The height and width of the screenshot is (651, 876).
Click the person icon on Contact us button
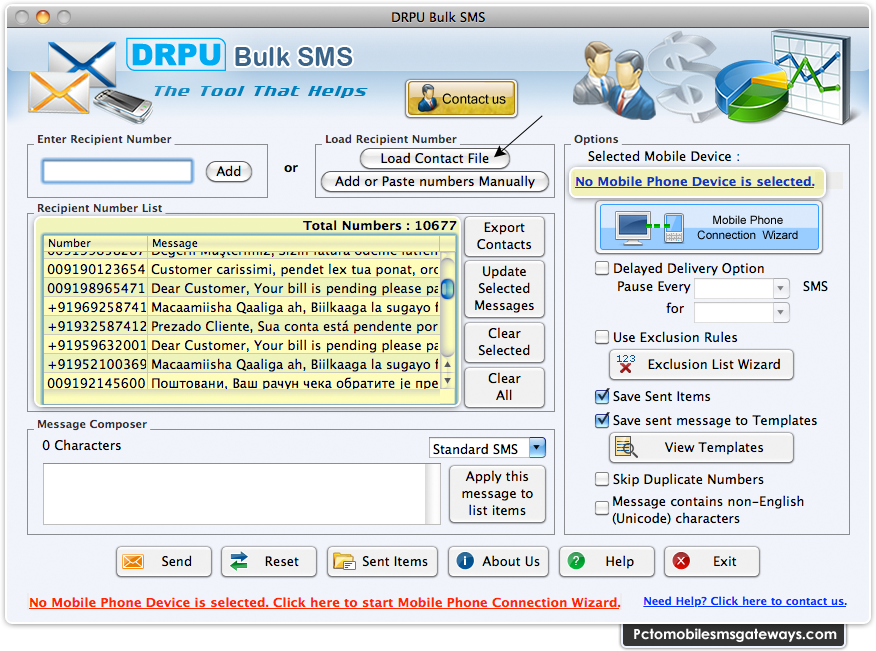click(427, 98)
